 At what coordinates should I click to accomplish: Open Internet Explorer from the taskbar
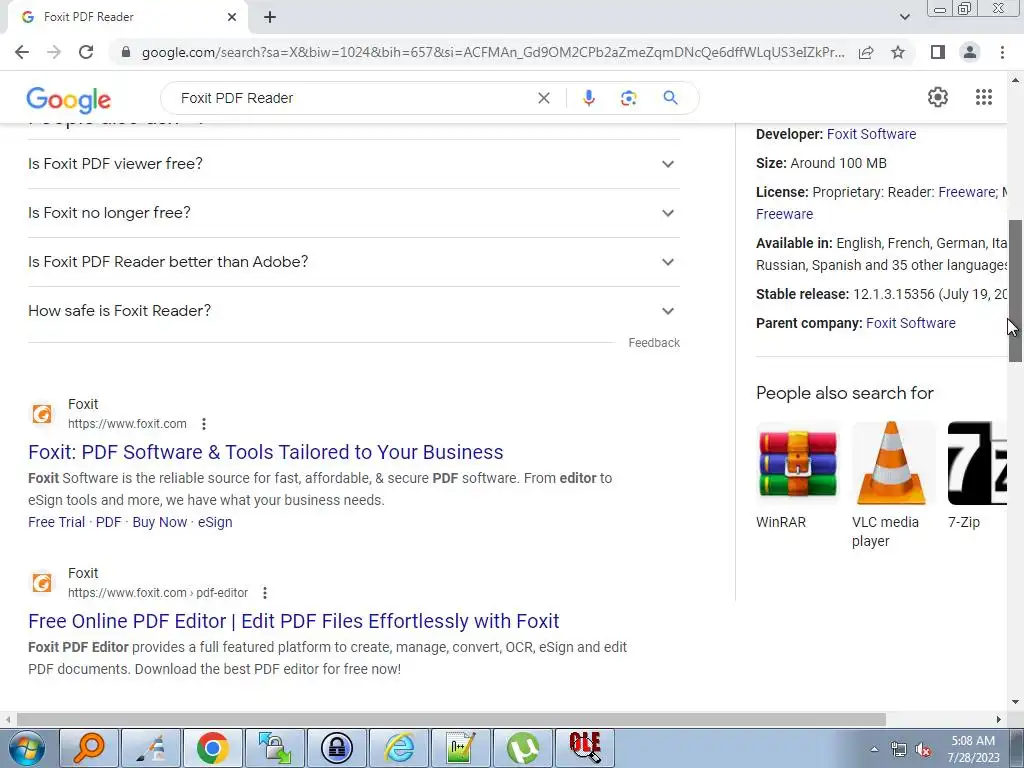click(399, 748)
